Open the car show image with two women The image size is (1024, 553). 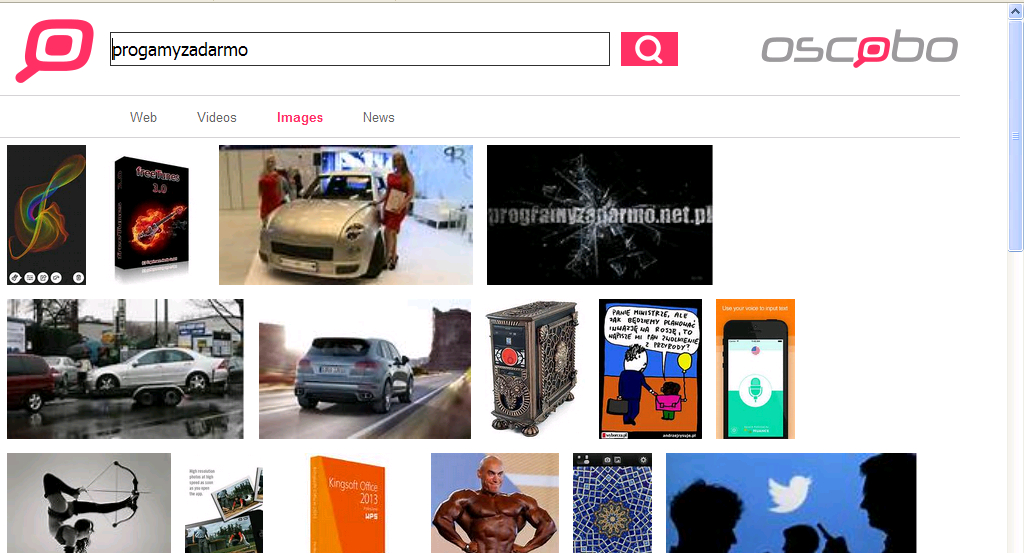point(346,215)
